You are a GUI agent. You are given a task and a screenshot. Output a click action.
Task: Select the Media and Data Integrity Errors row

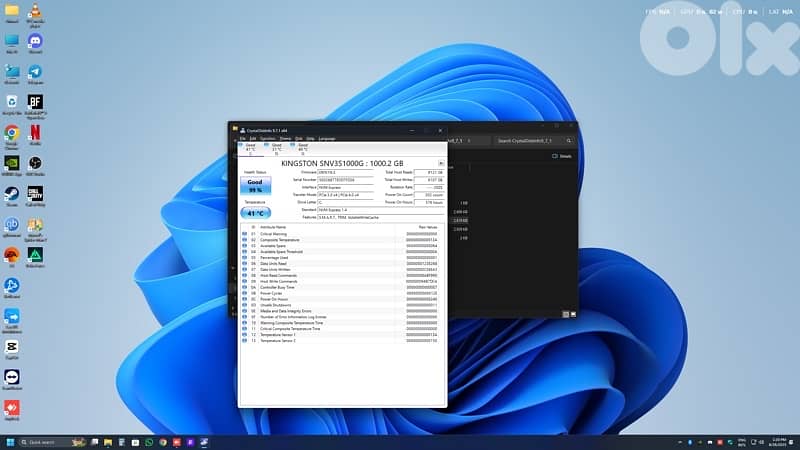(342, 311)
